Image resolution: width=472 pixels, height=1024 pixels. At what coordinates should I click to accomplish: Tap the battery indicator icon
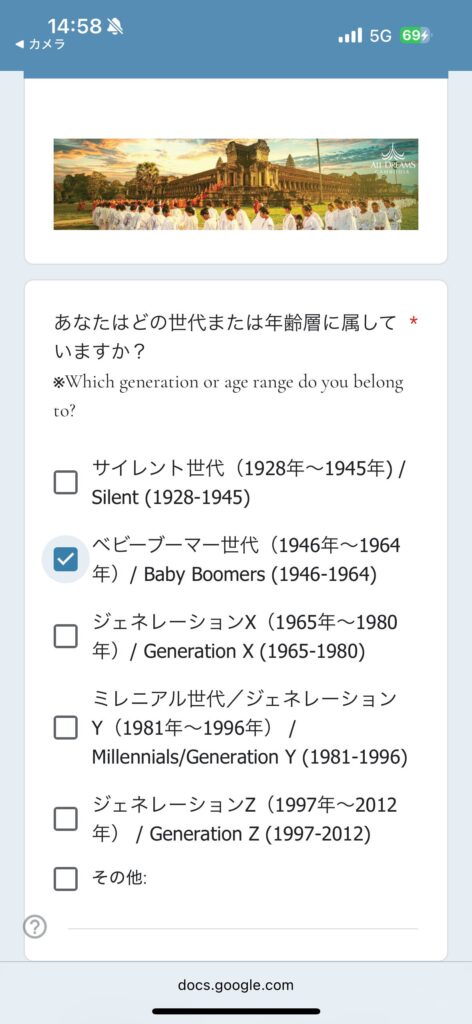(x=415, y=35)
